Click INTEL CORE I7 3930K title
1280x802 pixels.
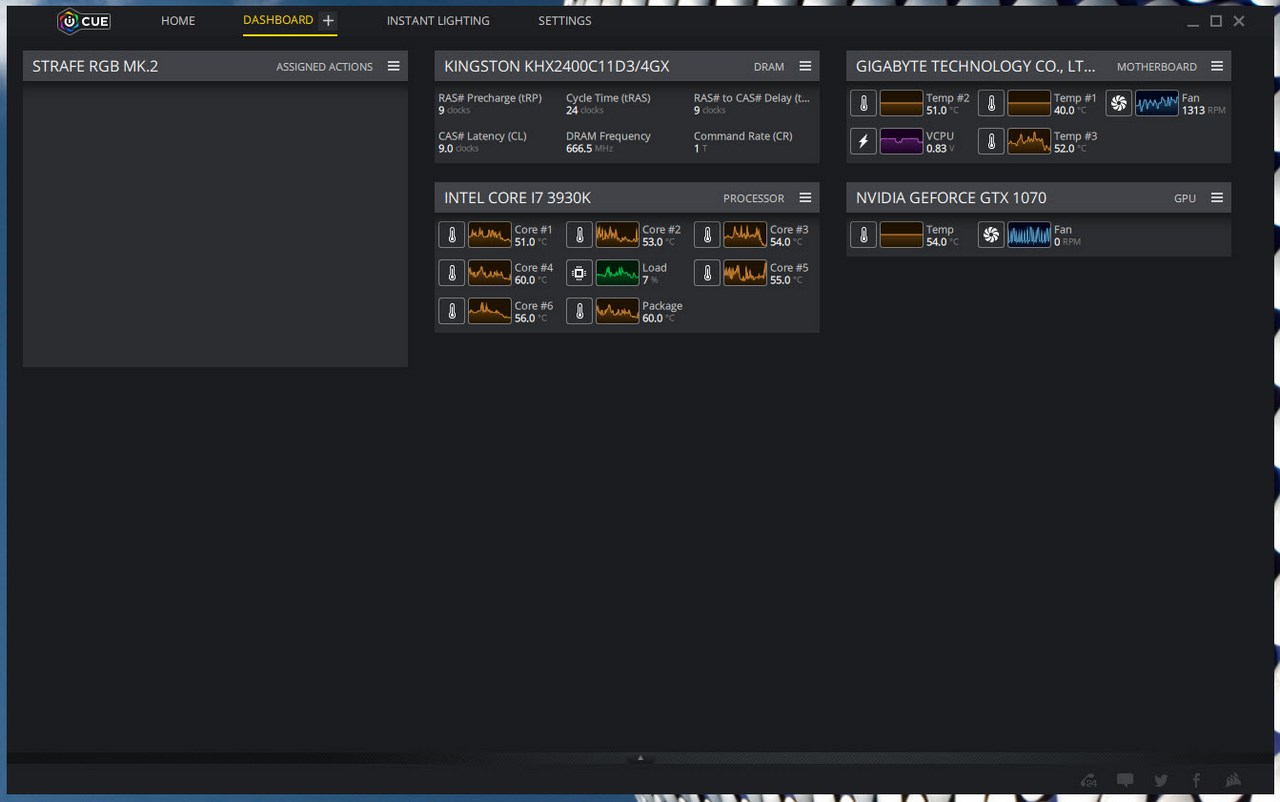[x=518, y=198]
